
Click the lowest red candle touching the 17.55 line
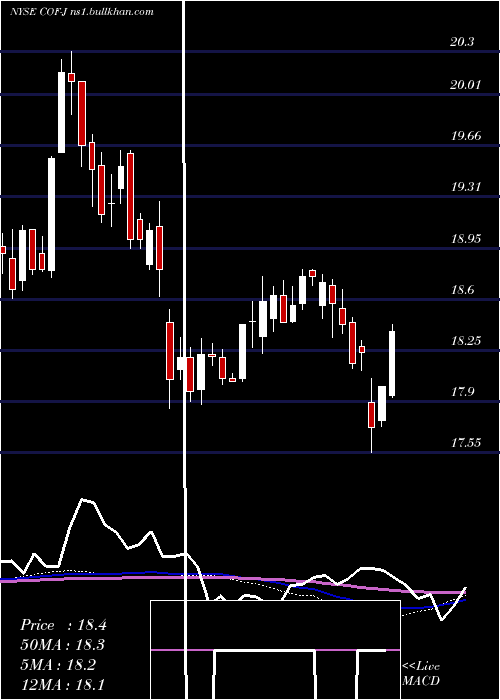371,415
